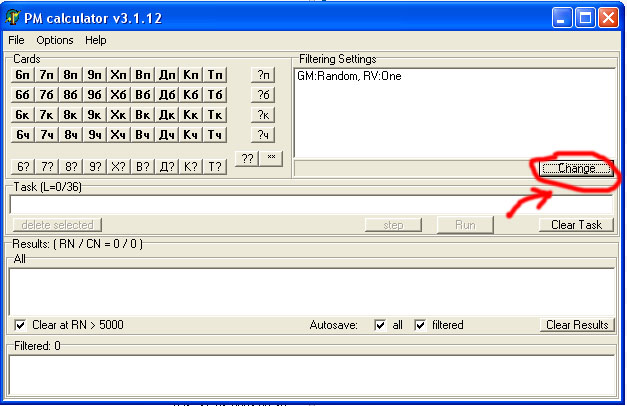This screenshot has width=627, height=406.
Task: Click the PM calculator title bar icon
Action: (x=13, y=18)
